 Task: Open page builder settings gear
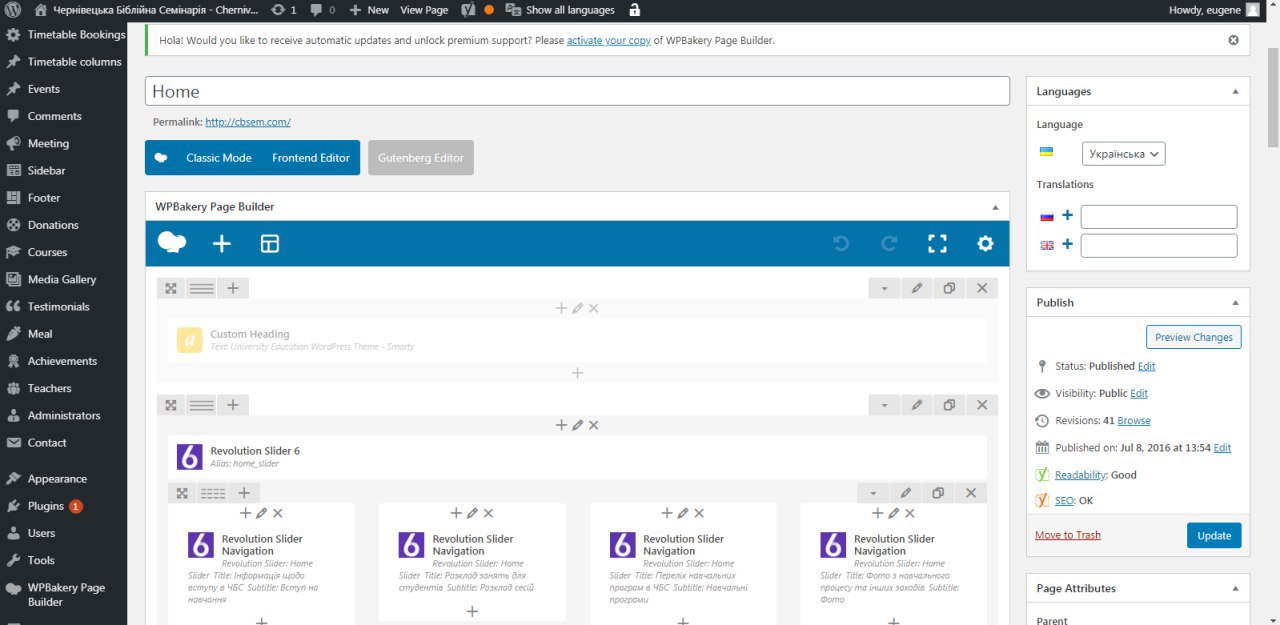(985, 243)
